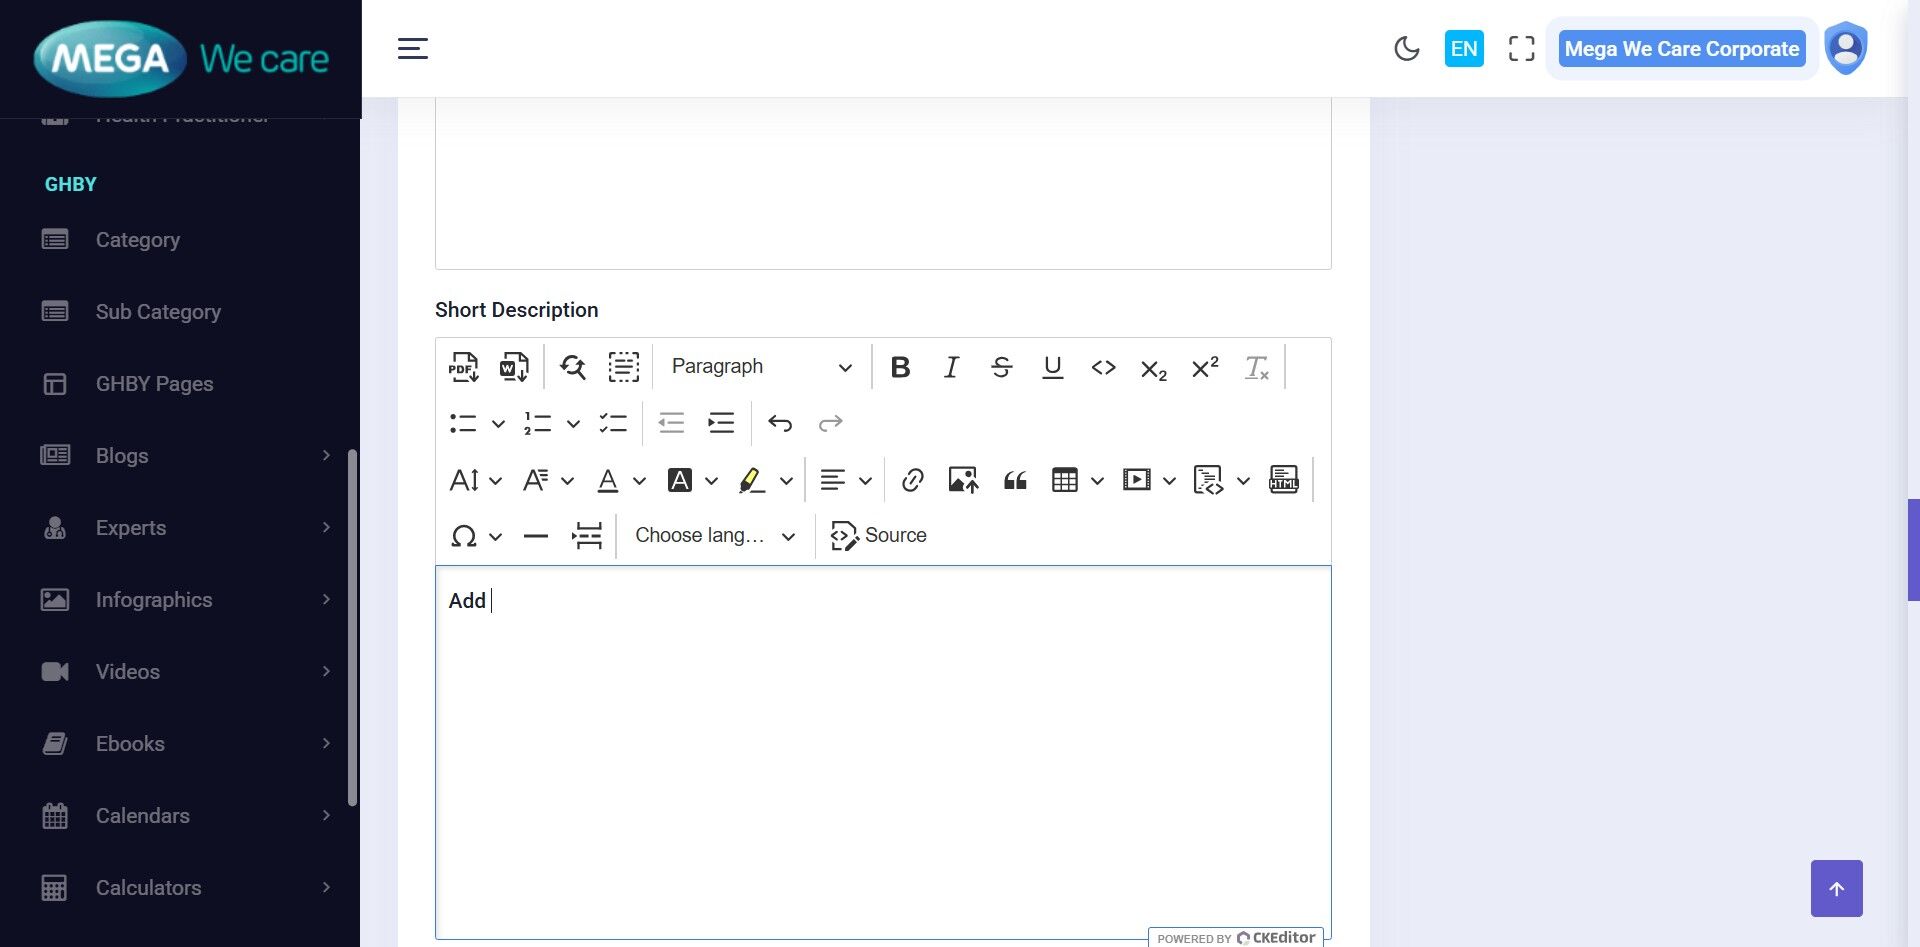Click the Mega We Care Corporate button
Viewport: 1920px width, 947px height.
click(x=1681, y=49)
